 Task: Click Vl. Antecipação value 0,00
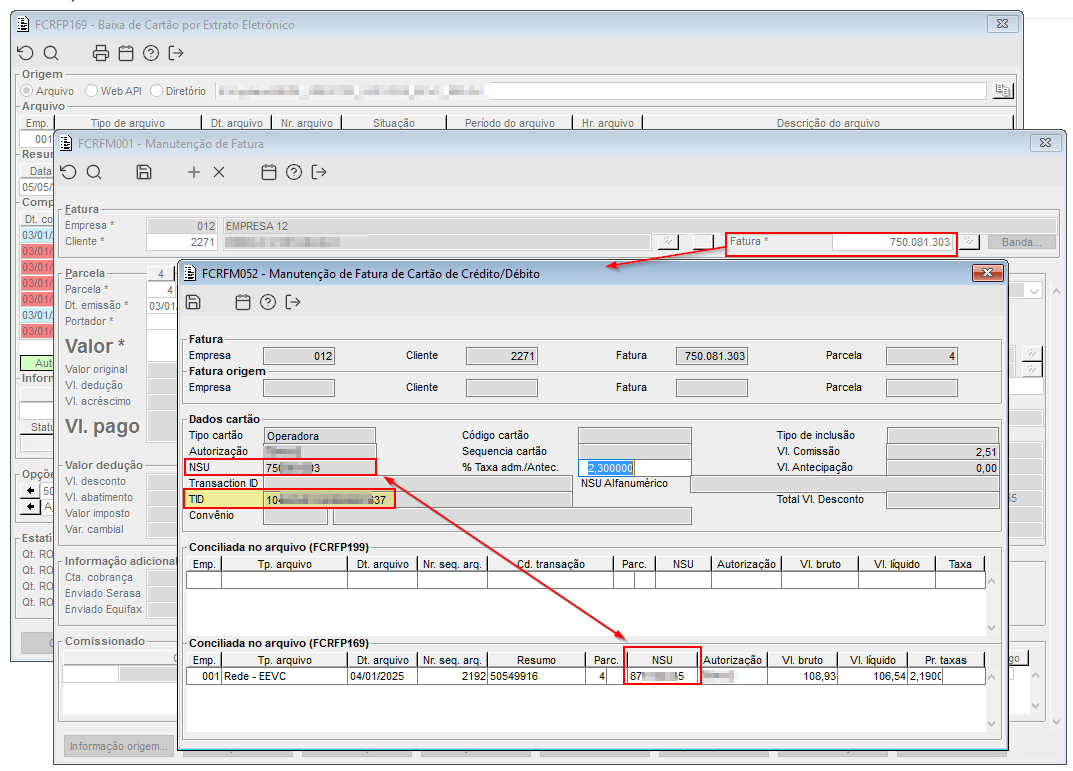click(x=942, y=468)
